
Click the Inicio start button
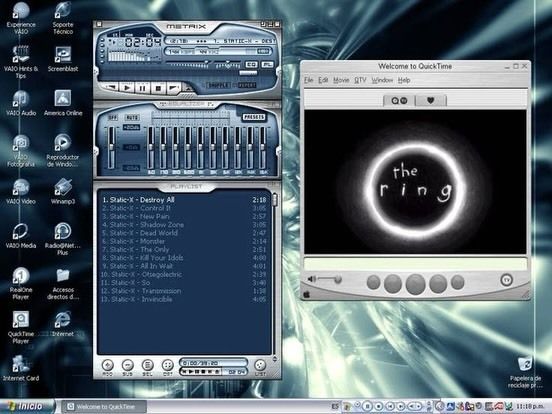pos(27,406)
